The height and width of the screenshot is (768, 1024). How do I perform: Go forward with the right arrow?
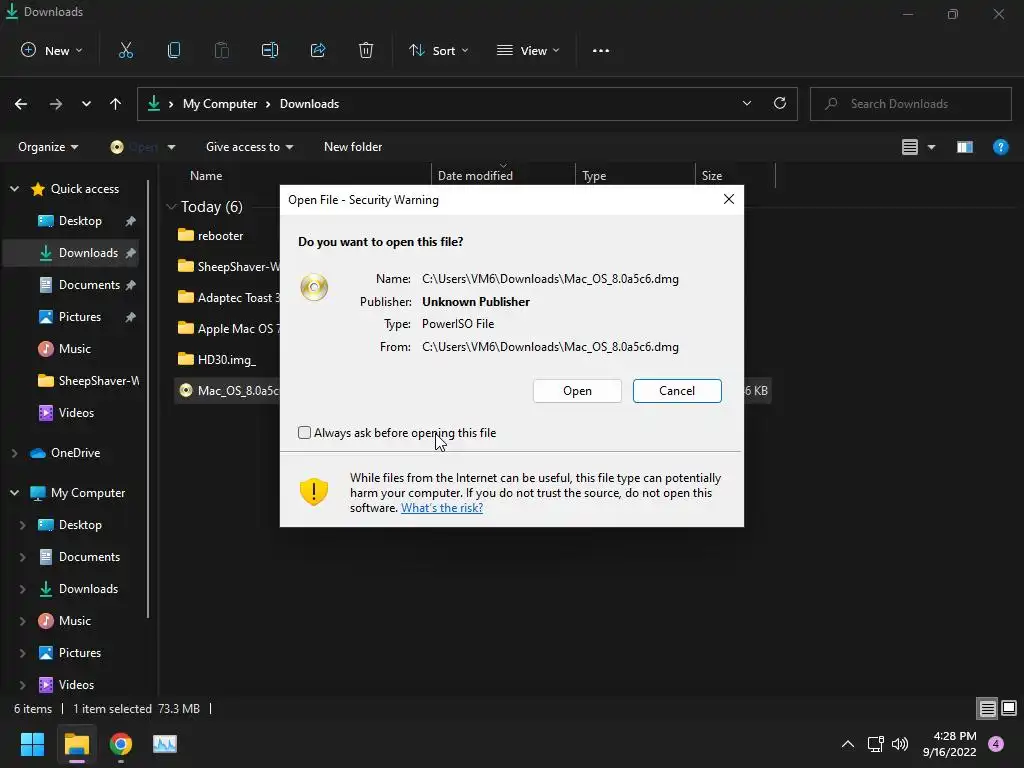56,104
